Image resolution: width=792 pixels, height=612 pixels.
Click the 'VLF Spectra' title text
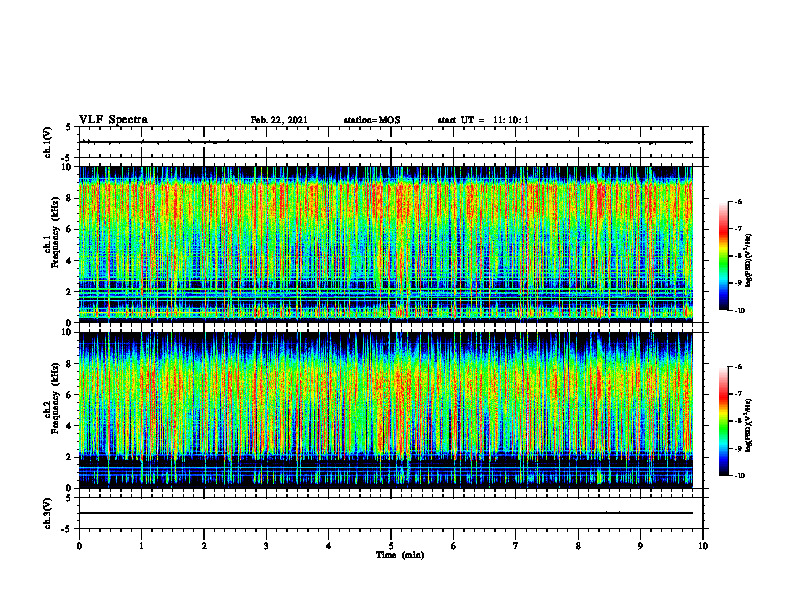pos(113,120)
